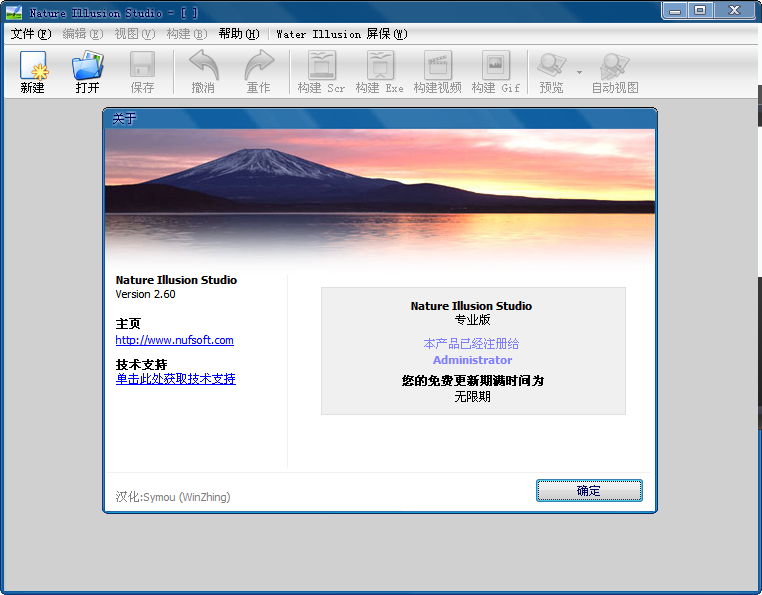This screenshot has height=595, width=762.
Task: Minimize the Nature Illusion Studio window
Action: click(x=675, y=10)
